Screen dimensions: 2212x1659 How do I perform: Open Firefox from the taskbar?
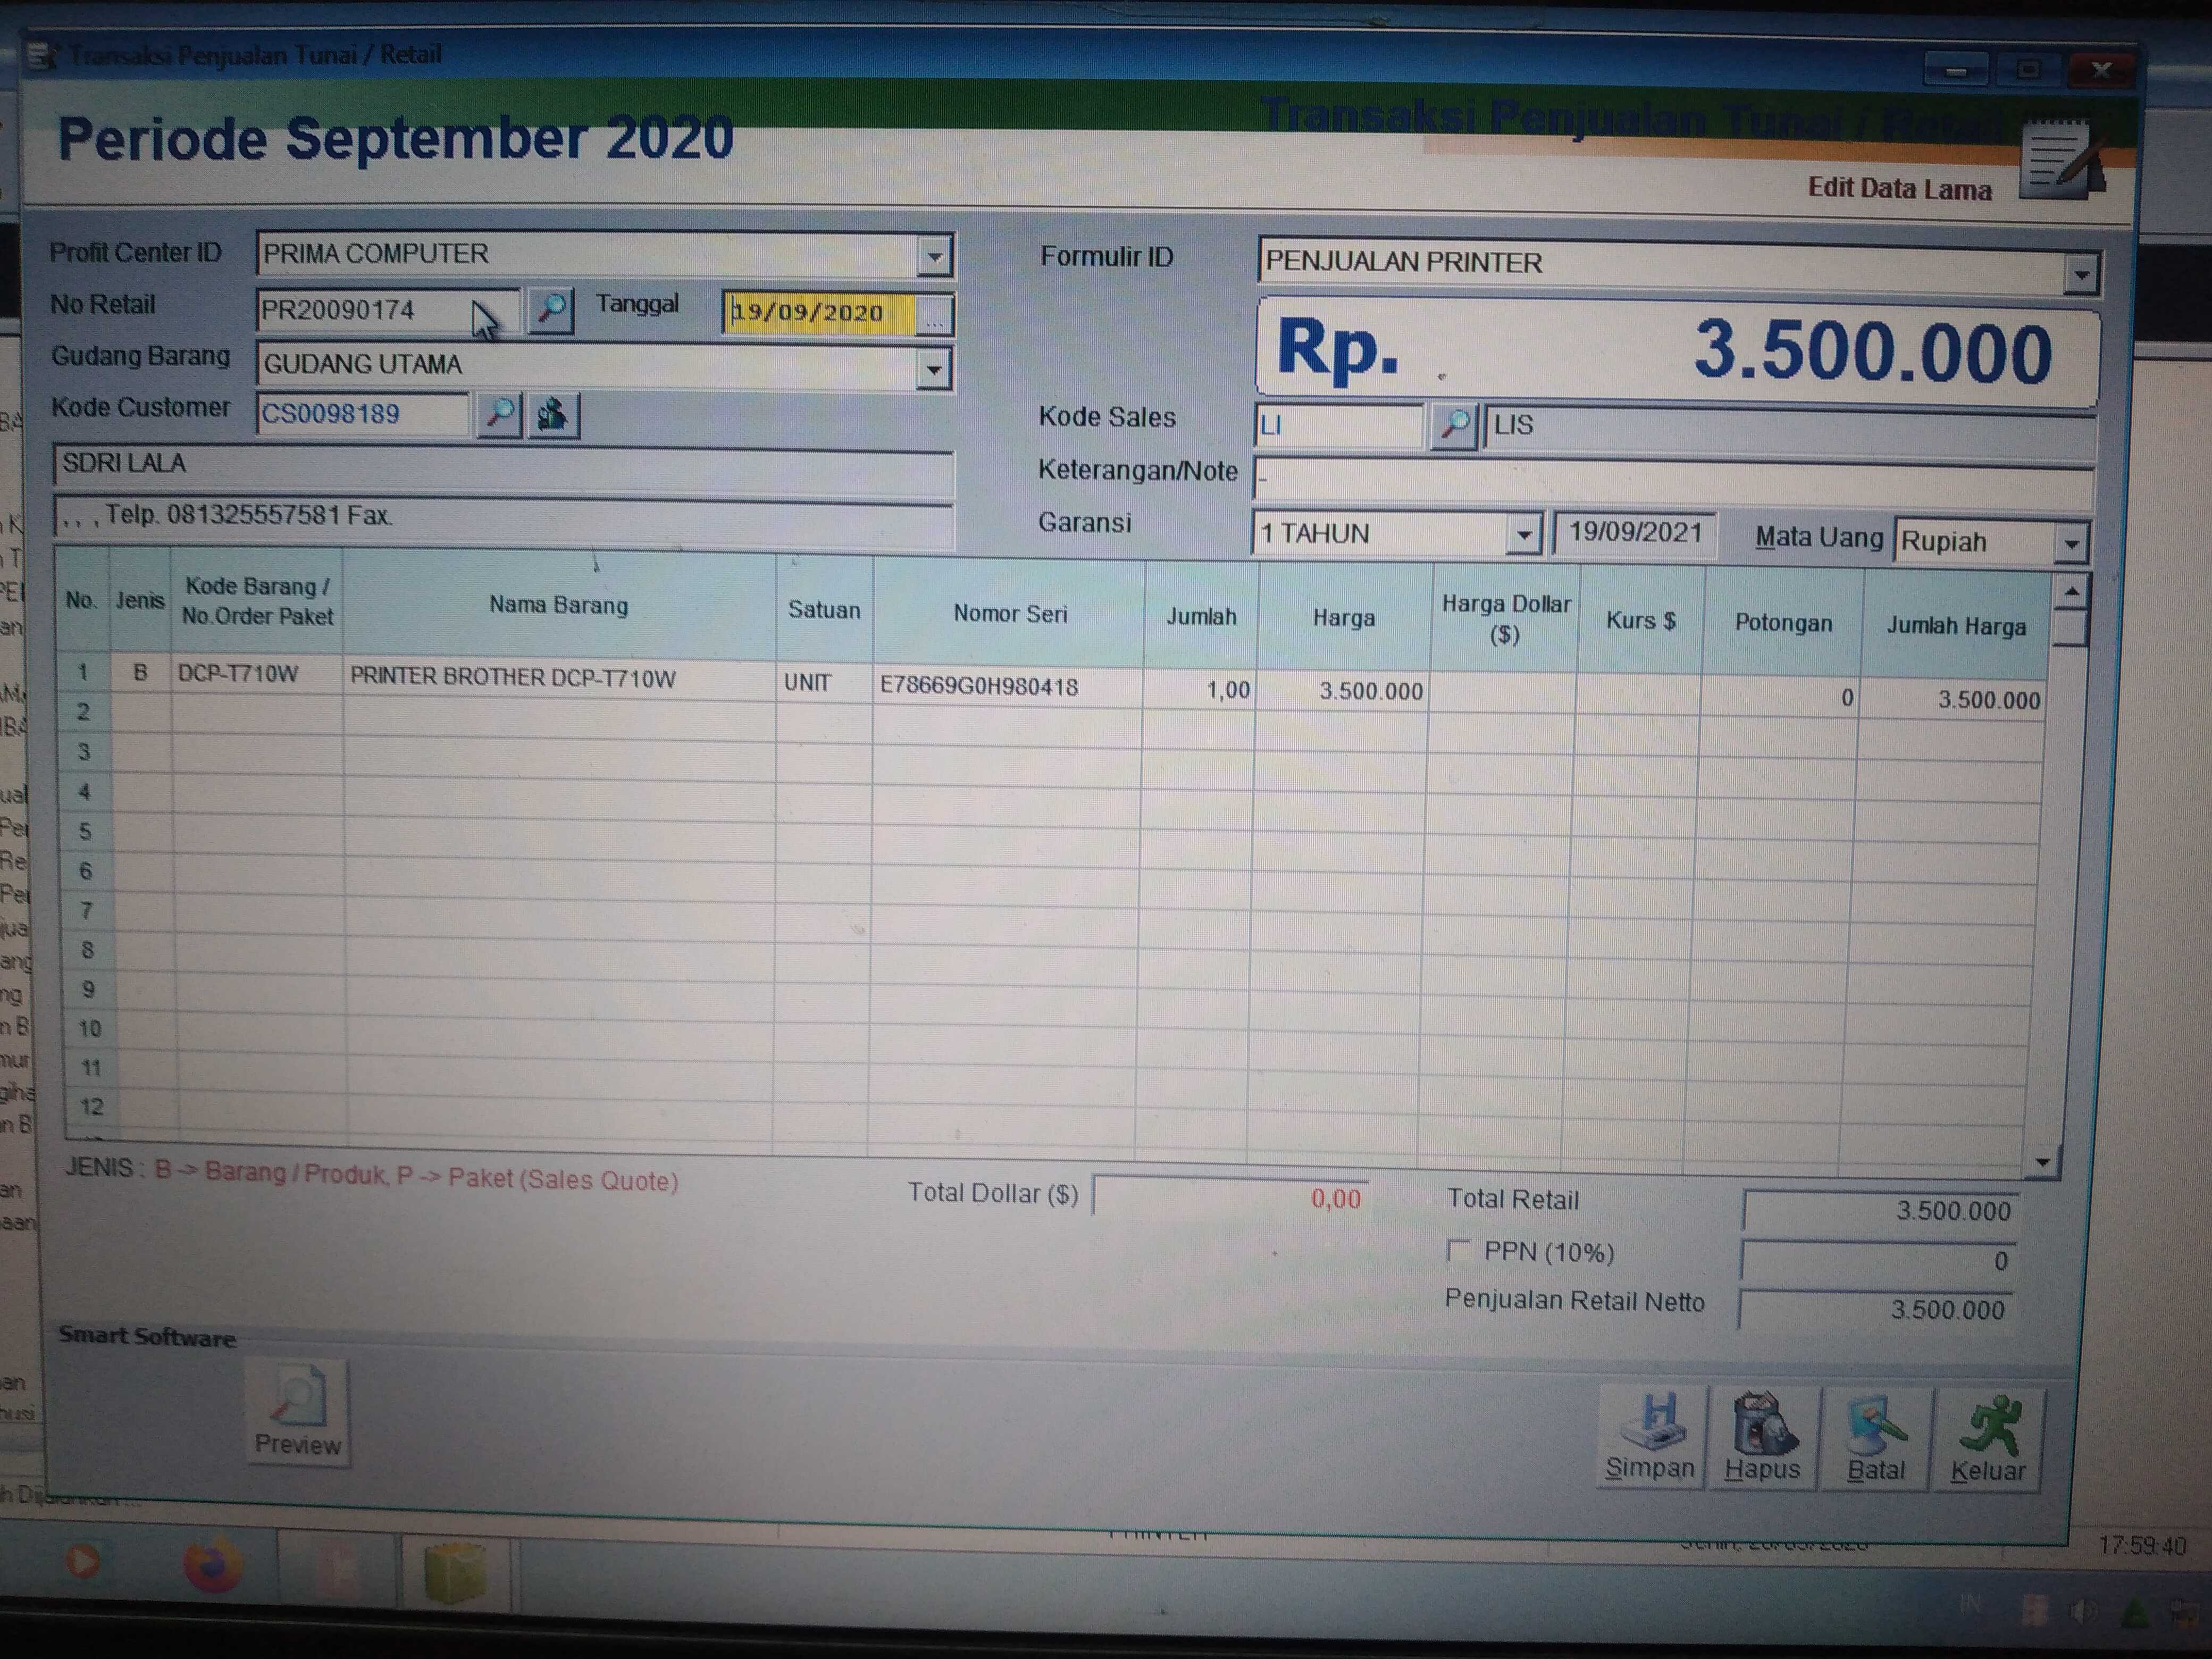[x=212, y=1565]
